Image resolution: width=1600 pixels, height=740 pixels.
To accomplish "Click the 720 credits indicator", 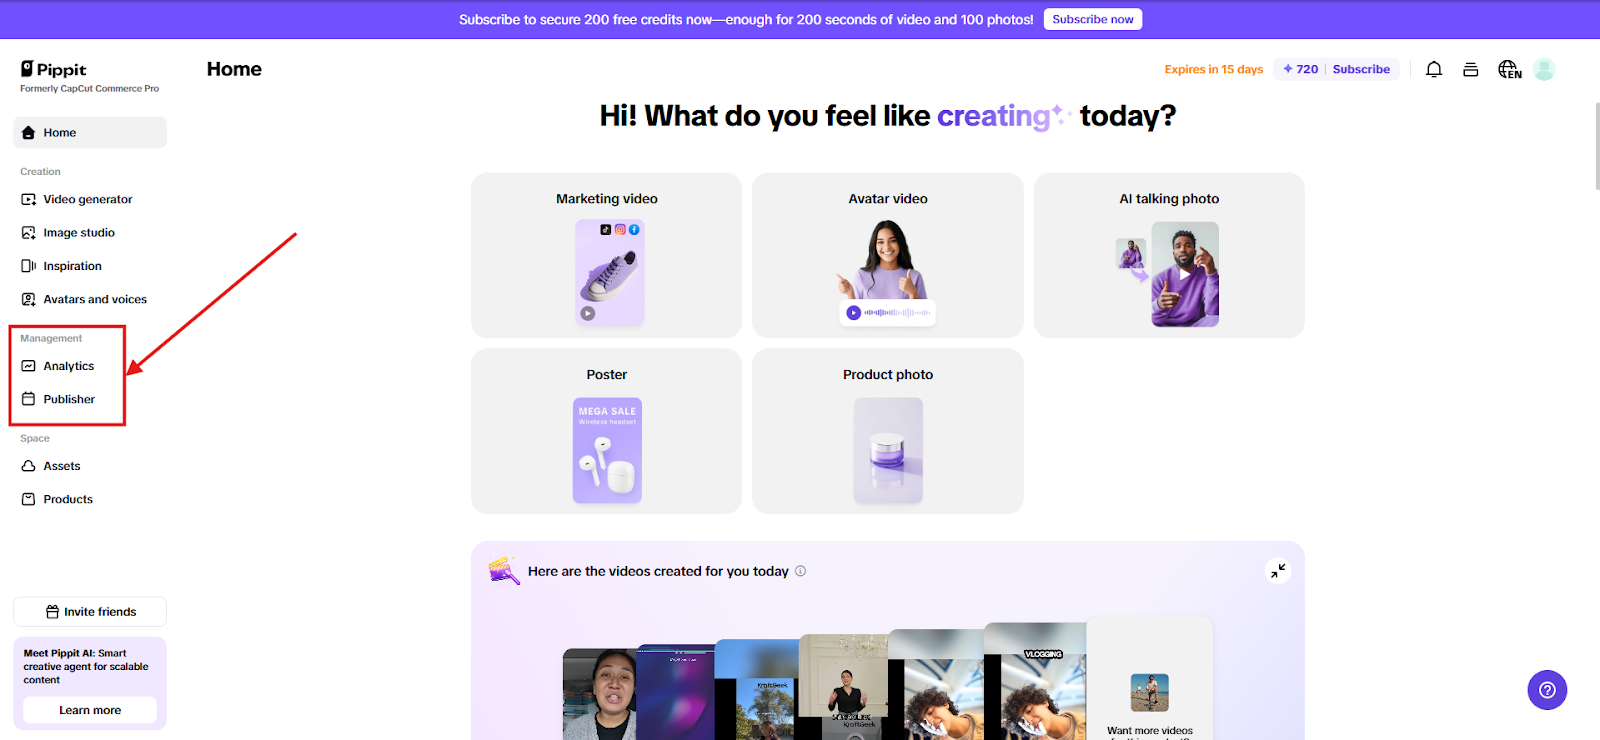I will 1300,69.
